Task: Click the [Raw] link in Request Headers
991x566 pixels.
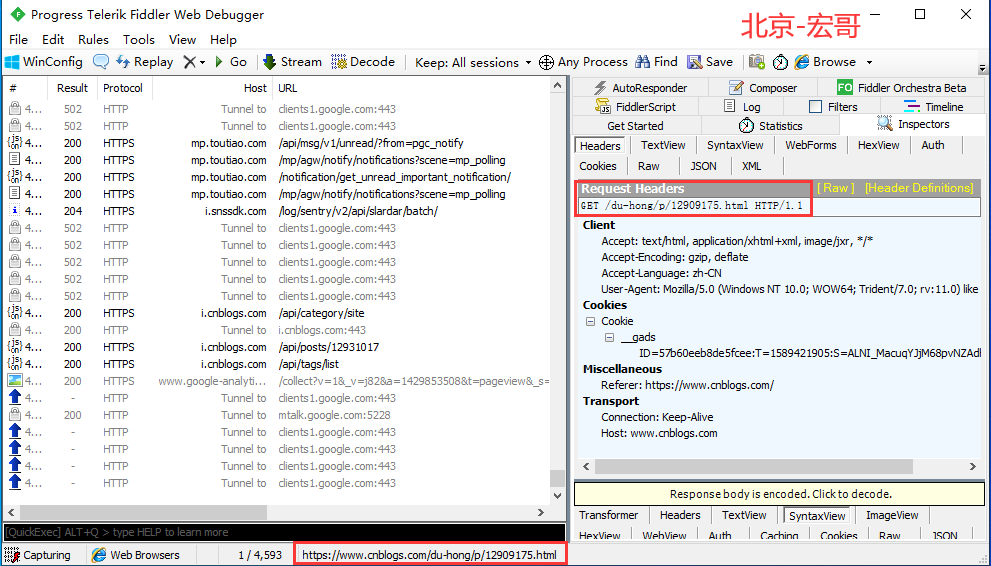Action: click(x=836, y=188)
